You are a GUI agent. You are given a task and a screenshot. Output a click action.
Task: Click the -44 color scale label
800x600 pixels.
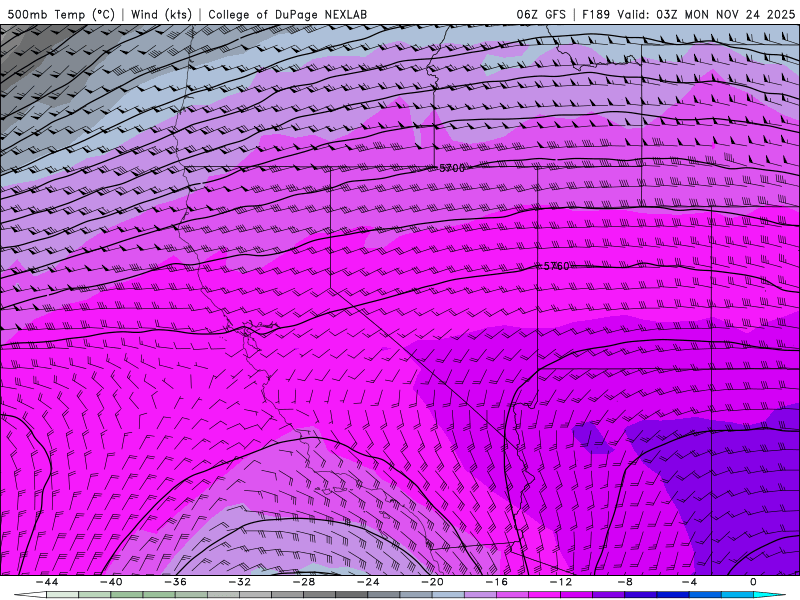[47, 582]
